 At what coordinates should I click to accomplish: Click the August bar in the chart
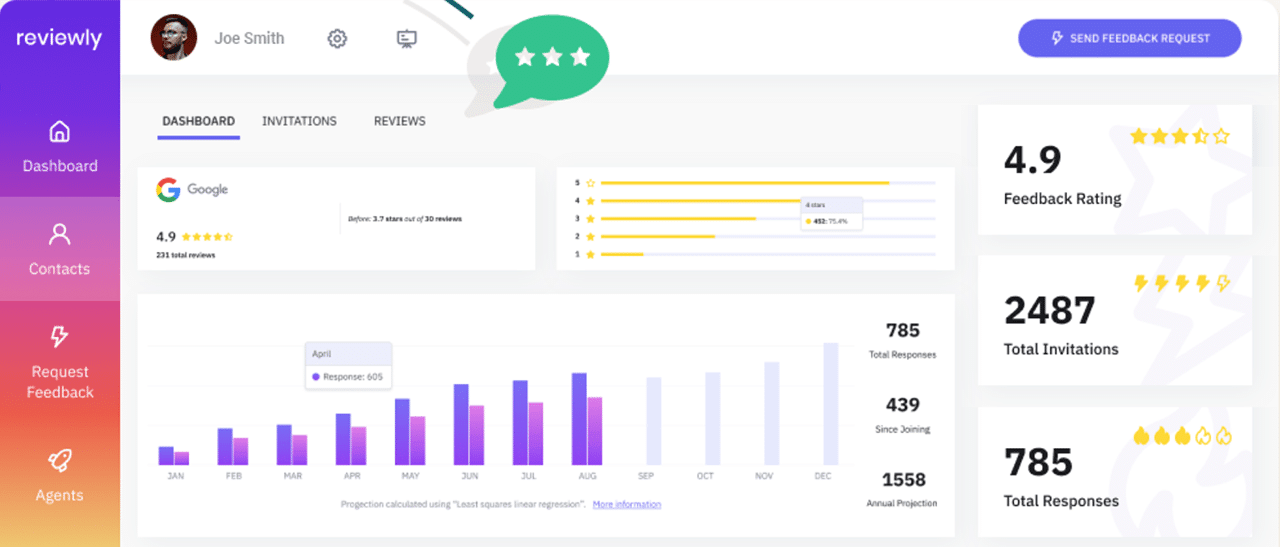coord(586,420)
